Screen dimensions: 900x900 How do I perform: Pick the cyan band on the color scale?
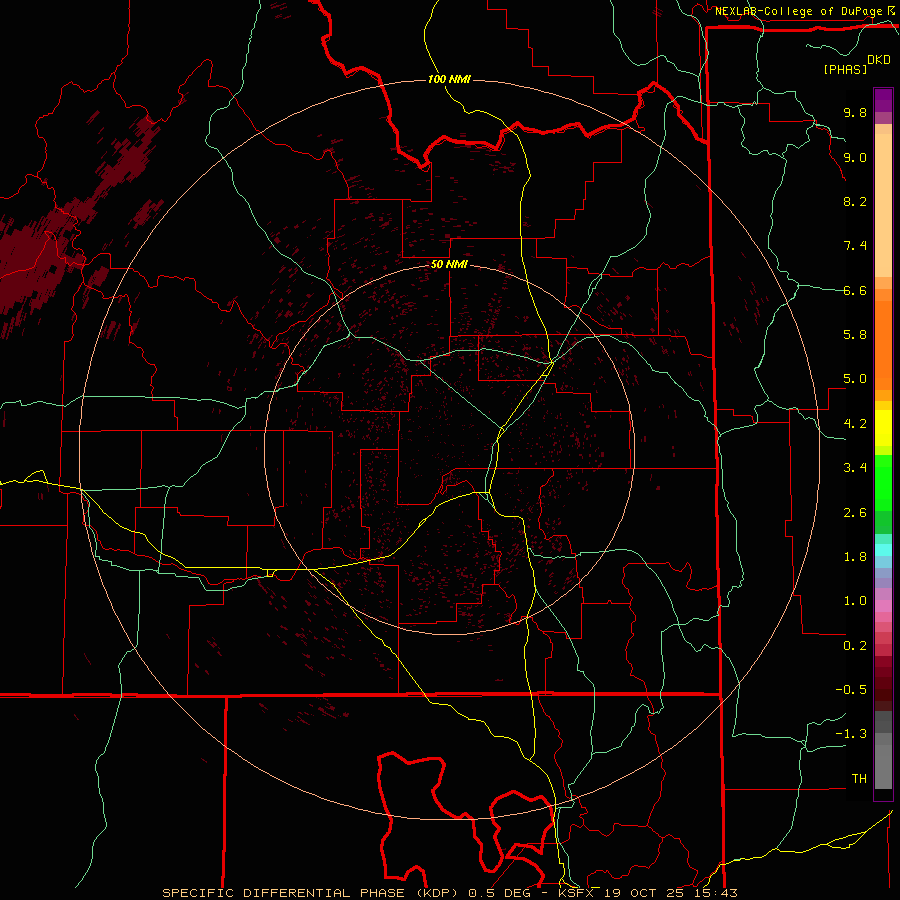click(x=883, y=550)
